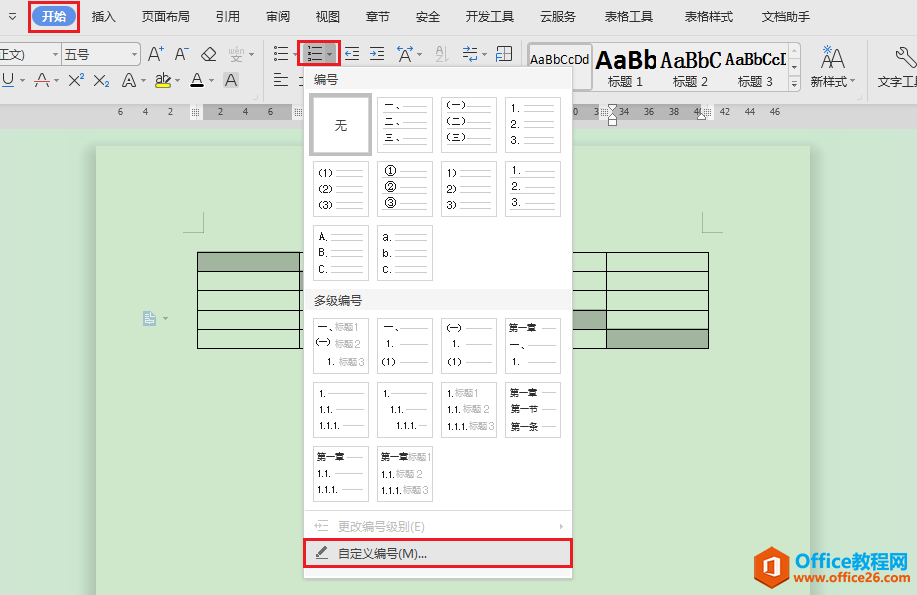Open the underline style dropdown arrow
Image resolution: width=917 pixels, height=595 pixels.
pyautogui.click(x=22, y=80)
